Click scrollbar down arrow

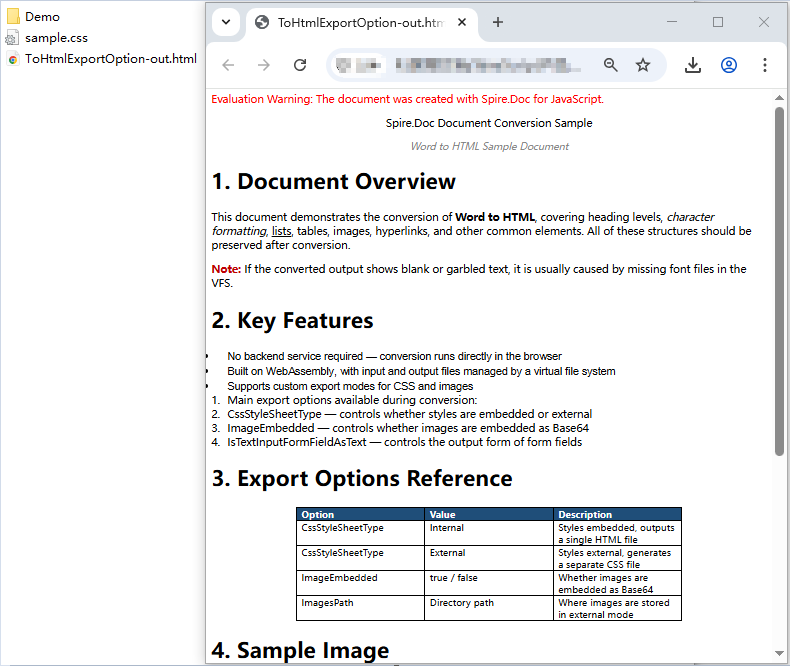779,653
